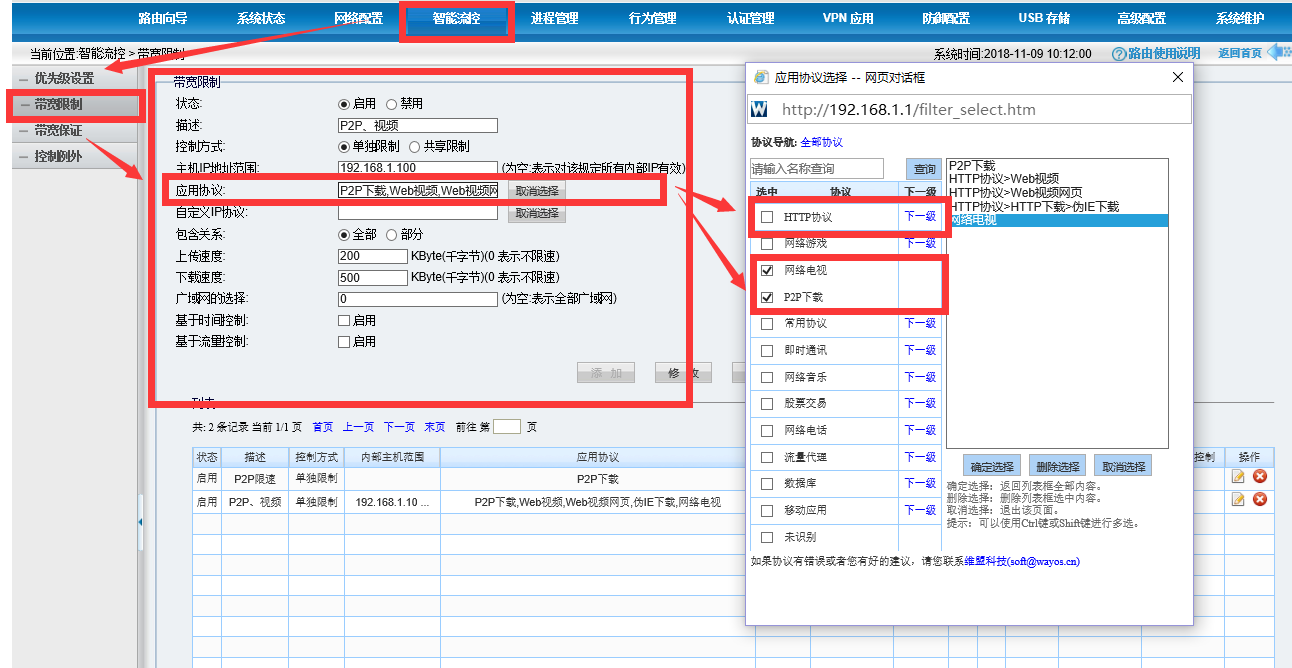Enable 基于时间控制 option

343,318
